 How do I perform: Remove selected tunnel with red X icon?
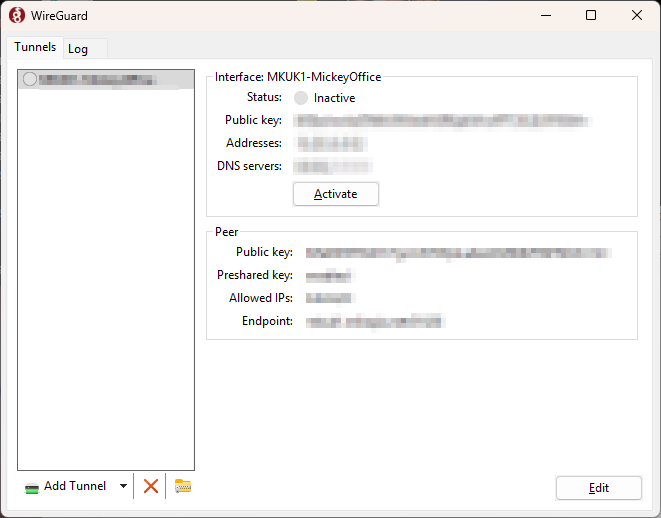click(x=150, y=486)
